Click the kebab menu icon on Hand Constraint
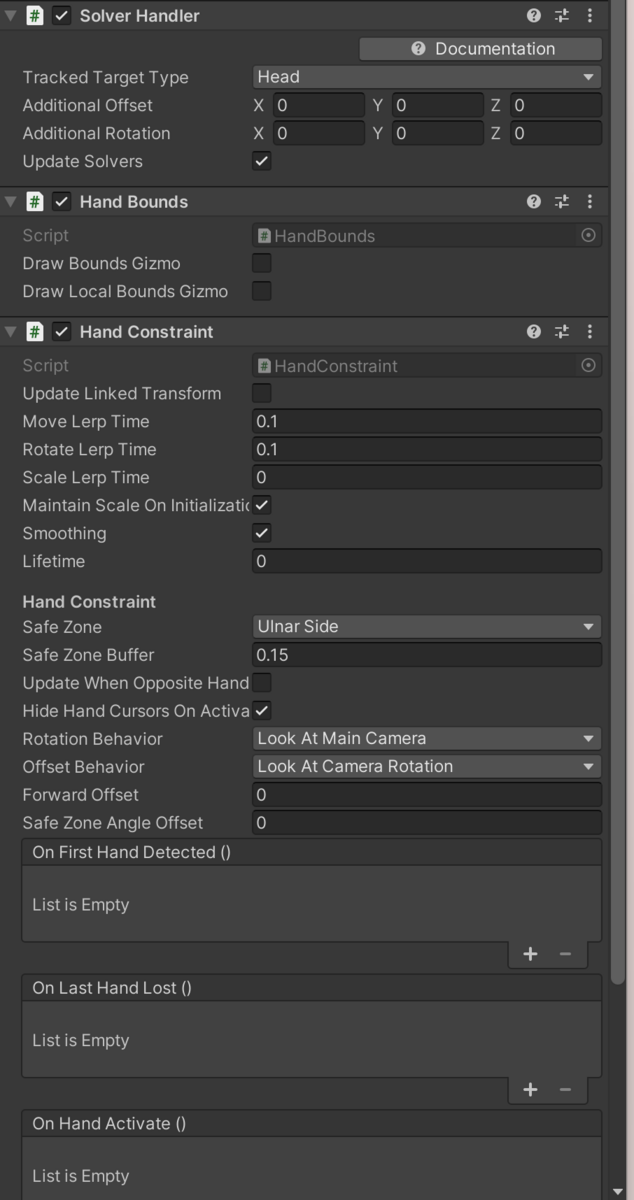This screenshot has height=1200, width=634. point(590,331)
